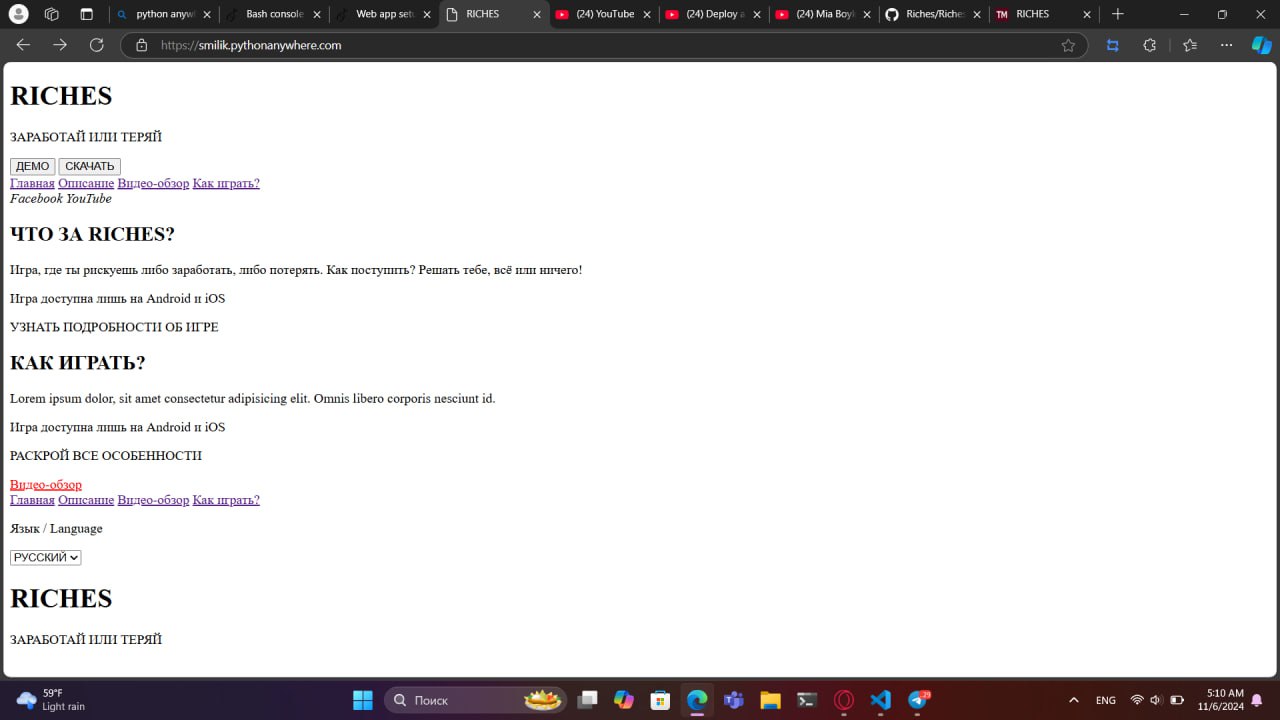The width and height of the screenshot is (1280, 720).
Task: Close the active RICHES tab
Action: coord(537,15)
